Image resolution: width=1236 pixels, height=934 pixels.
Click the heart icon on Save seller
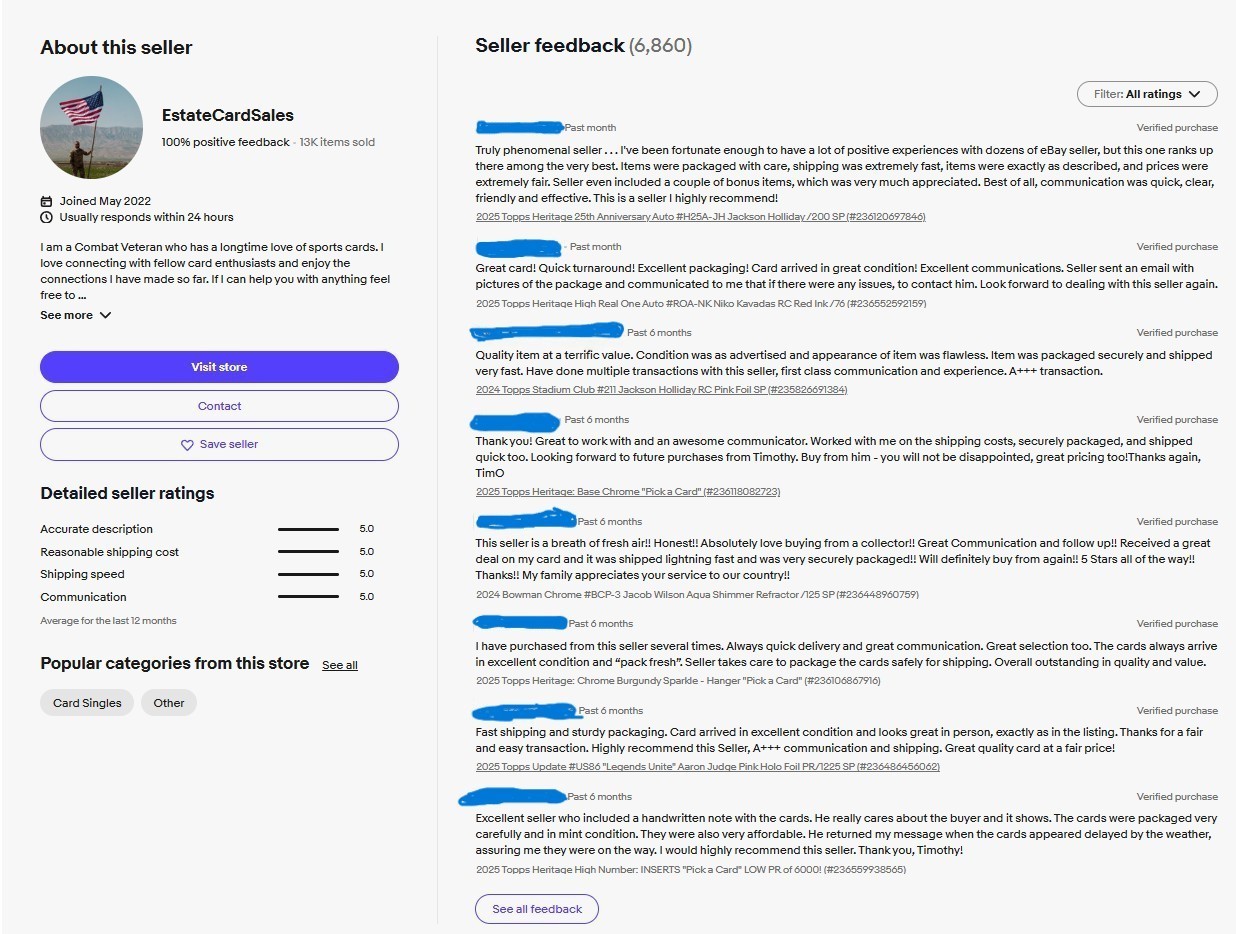pos(187,445)
